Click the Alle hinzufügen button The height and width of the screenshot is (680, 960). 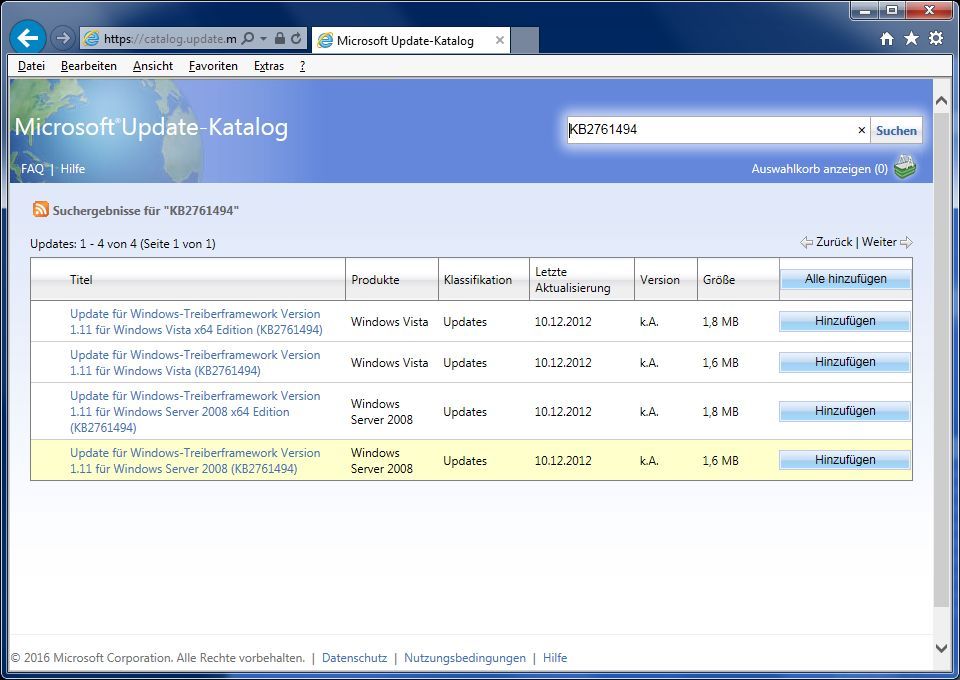[845, 279]
